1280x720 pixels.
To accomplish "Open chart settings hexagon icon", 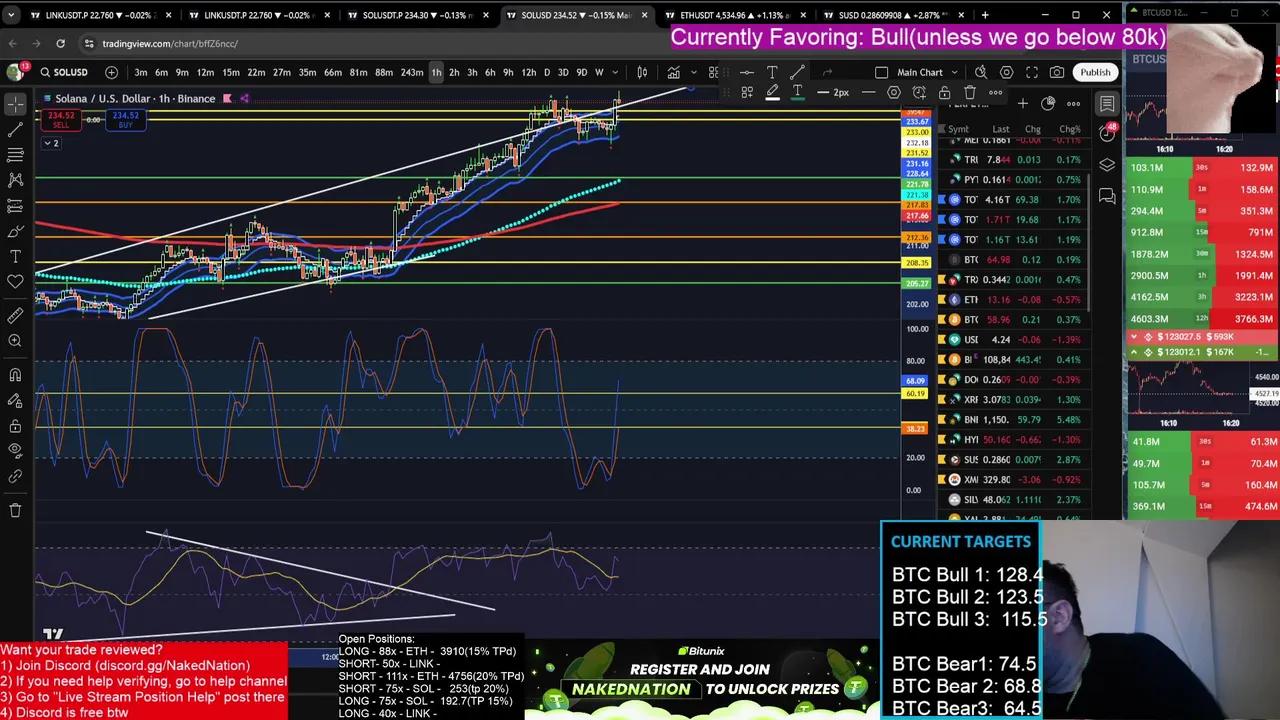I will click(x=1006, y=72).
